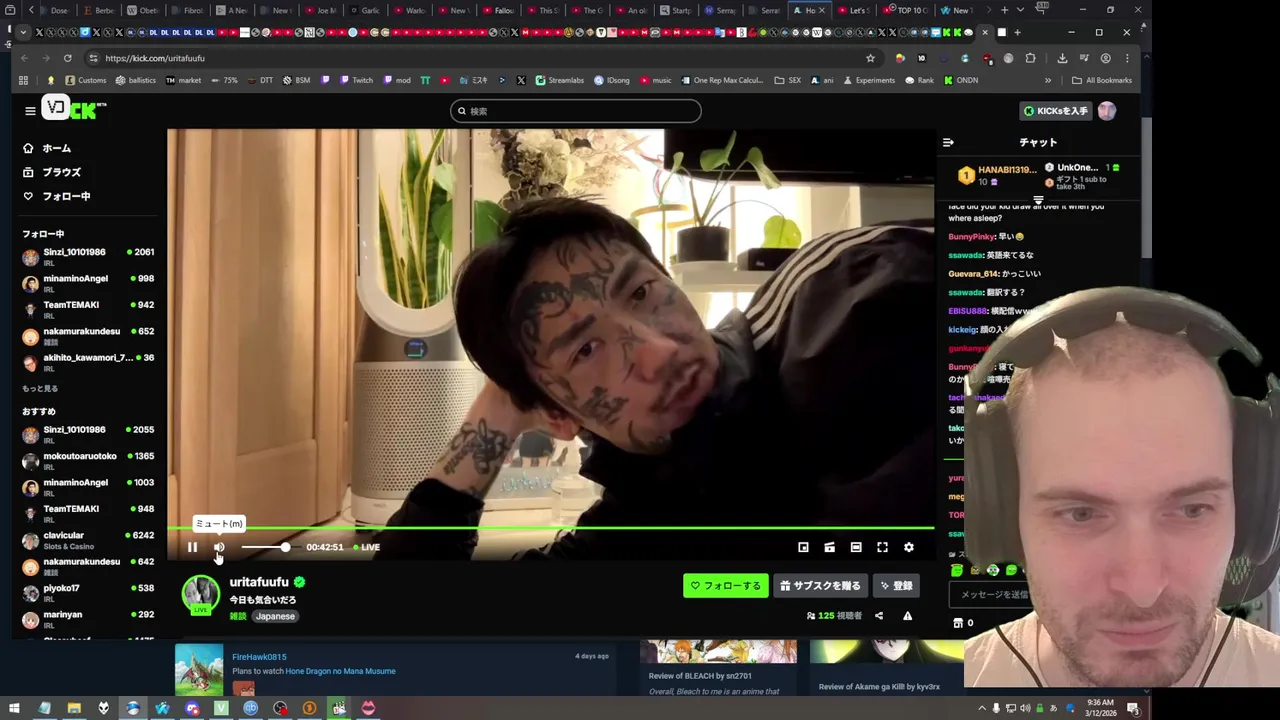Open picture-in-picture mode in the player

tap(803, 547)
